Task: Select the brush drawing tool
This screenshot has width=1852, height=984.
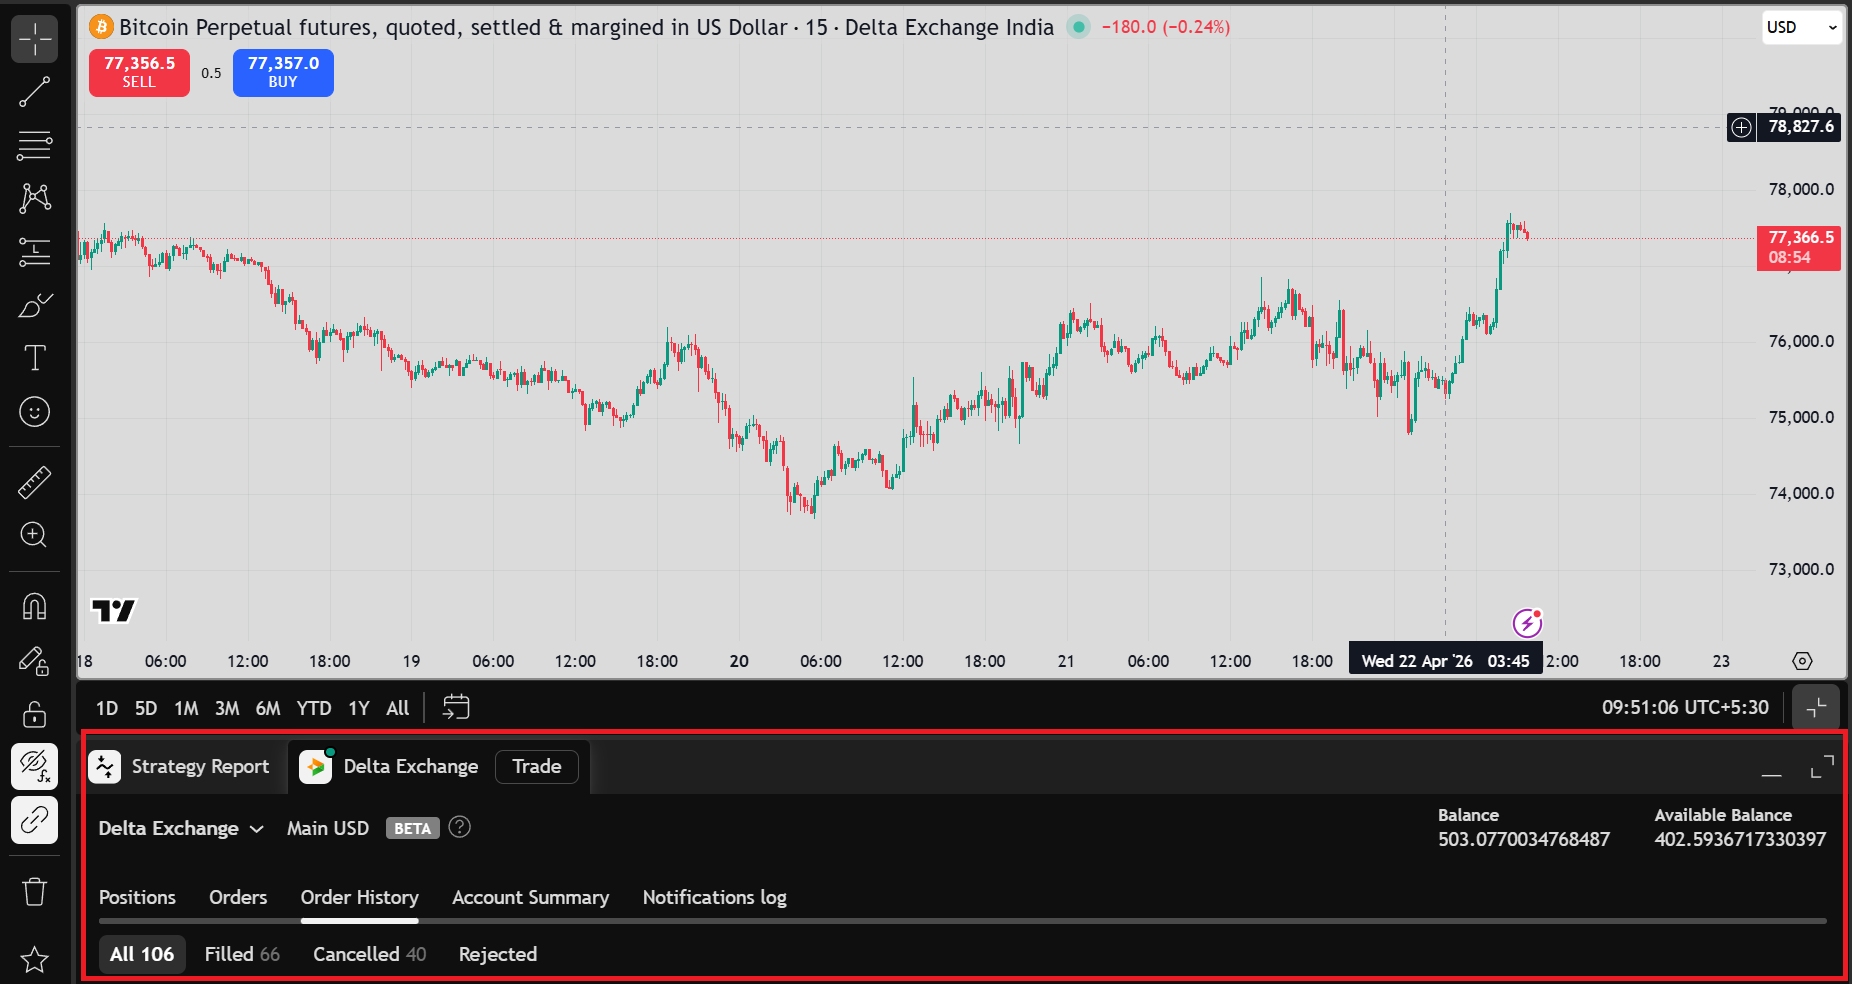Action: (x=35, y=305)
